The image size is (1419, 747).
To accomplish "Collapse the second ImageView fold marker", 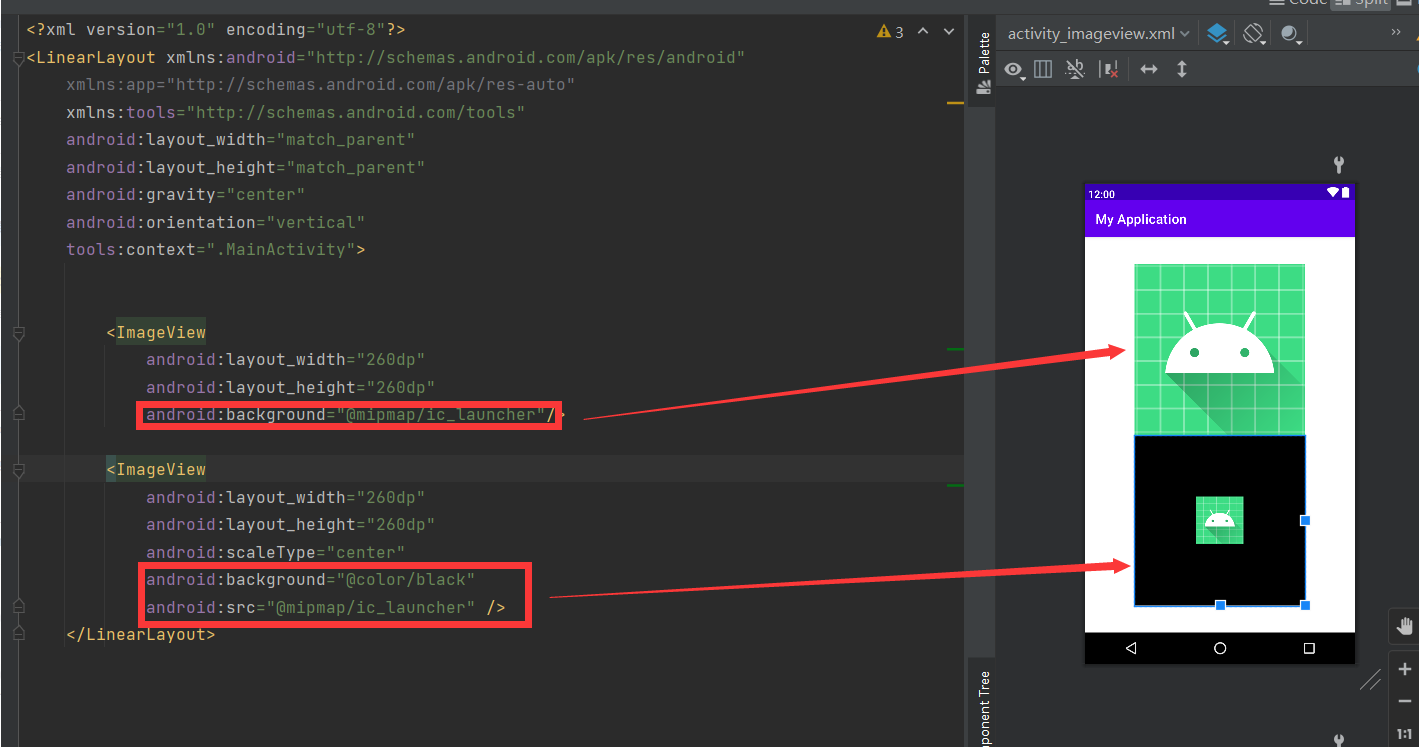I will tap(18, 471).
